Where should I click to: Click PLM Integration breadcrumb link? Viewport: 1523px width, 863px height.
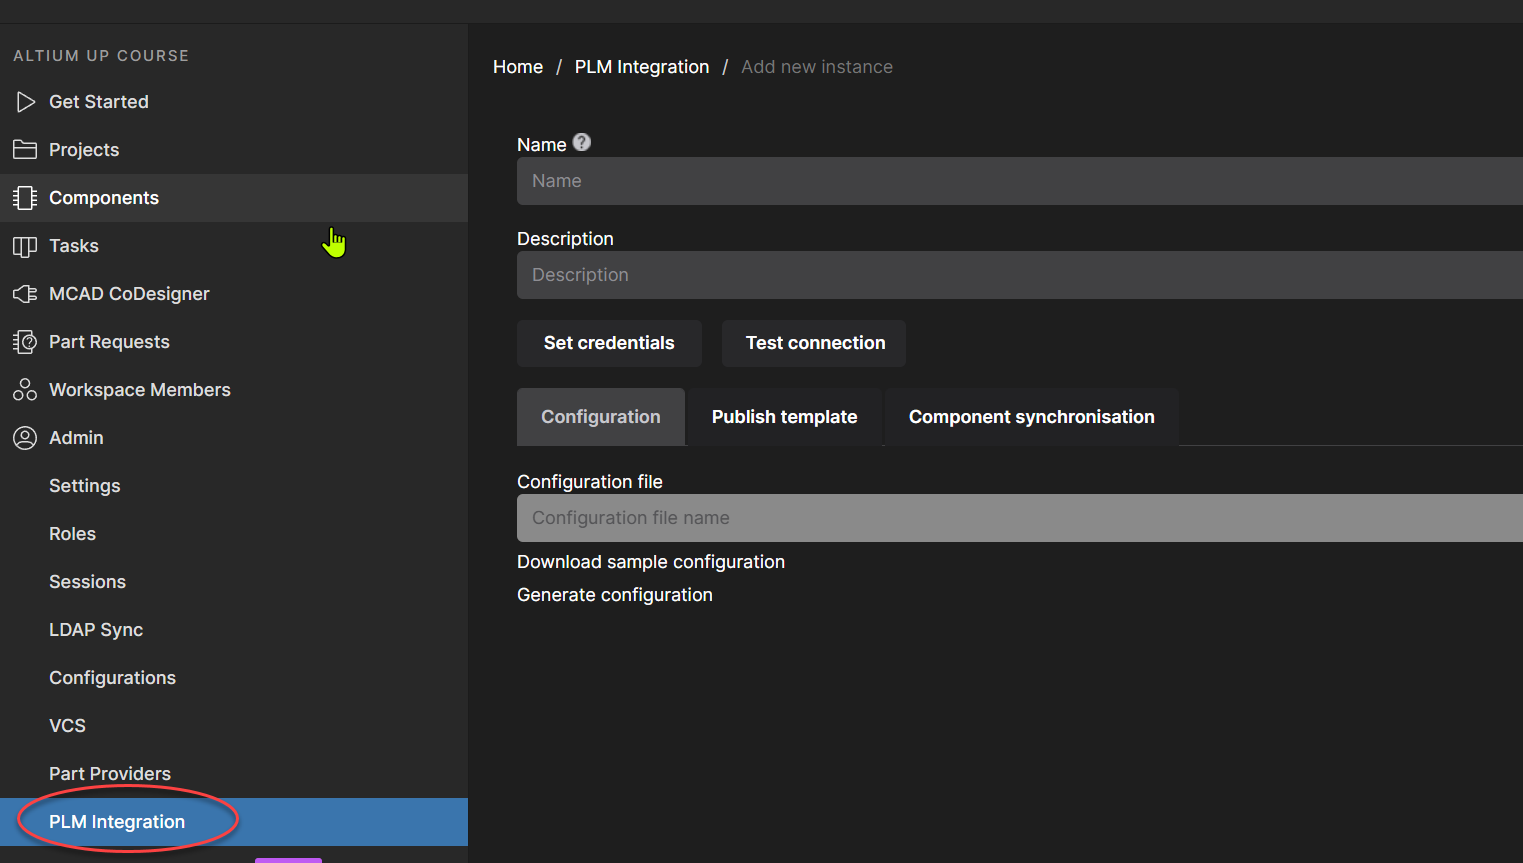[x=642, y=67]
